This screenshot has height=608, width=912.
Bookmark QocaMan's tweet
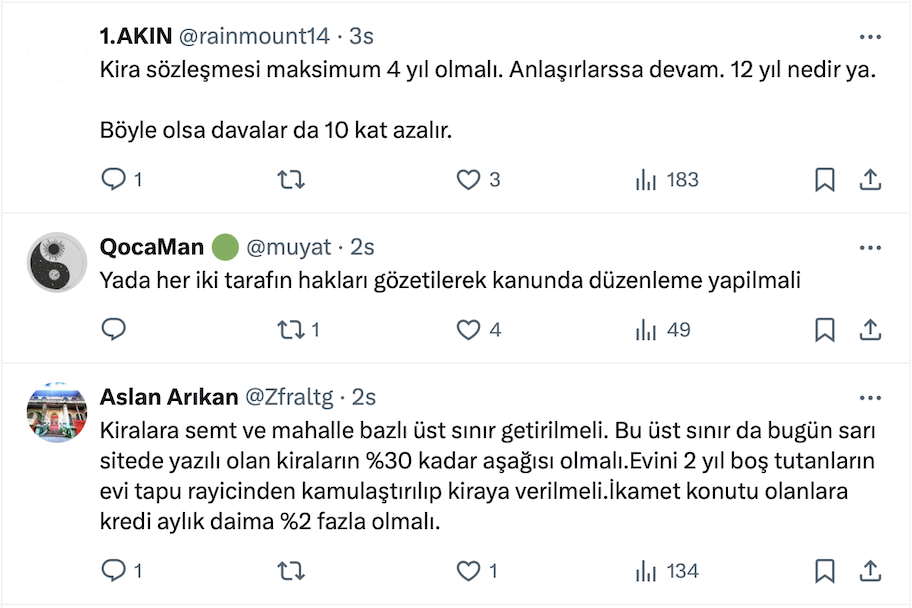[x=825, y=329]
